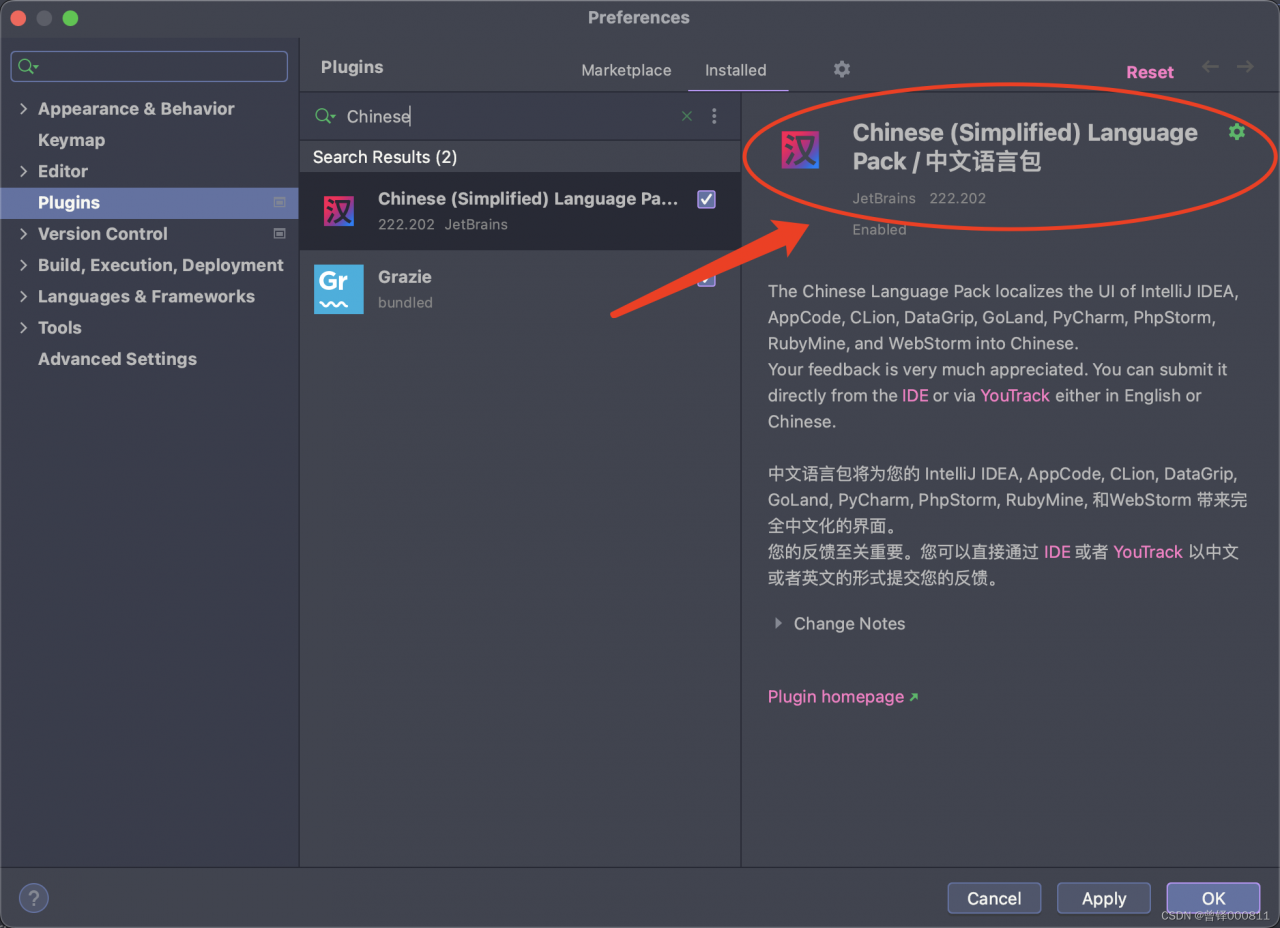The width and height of the screenshot is (1280, 928).
Task: Expand the Appearance & Behavior section arrow
Action: tap(23, 109)
